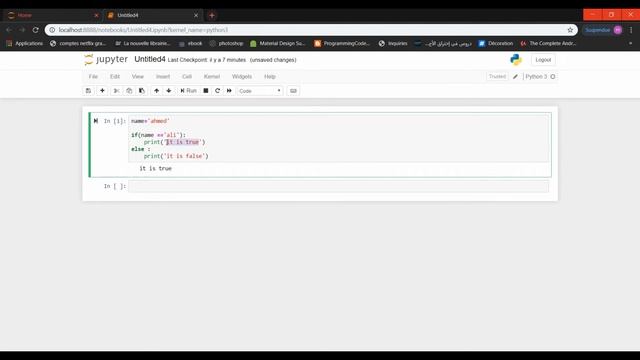This screenshot has height=360, width=640.
Task: Open the command palette keyboard icon
Action: [x=293, y=91]
